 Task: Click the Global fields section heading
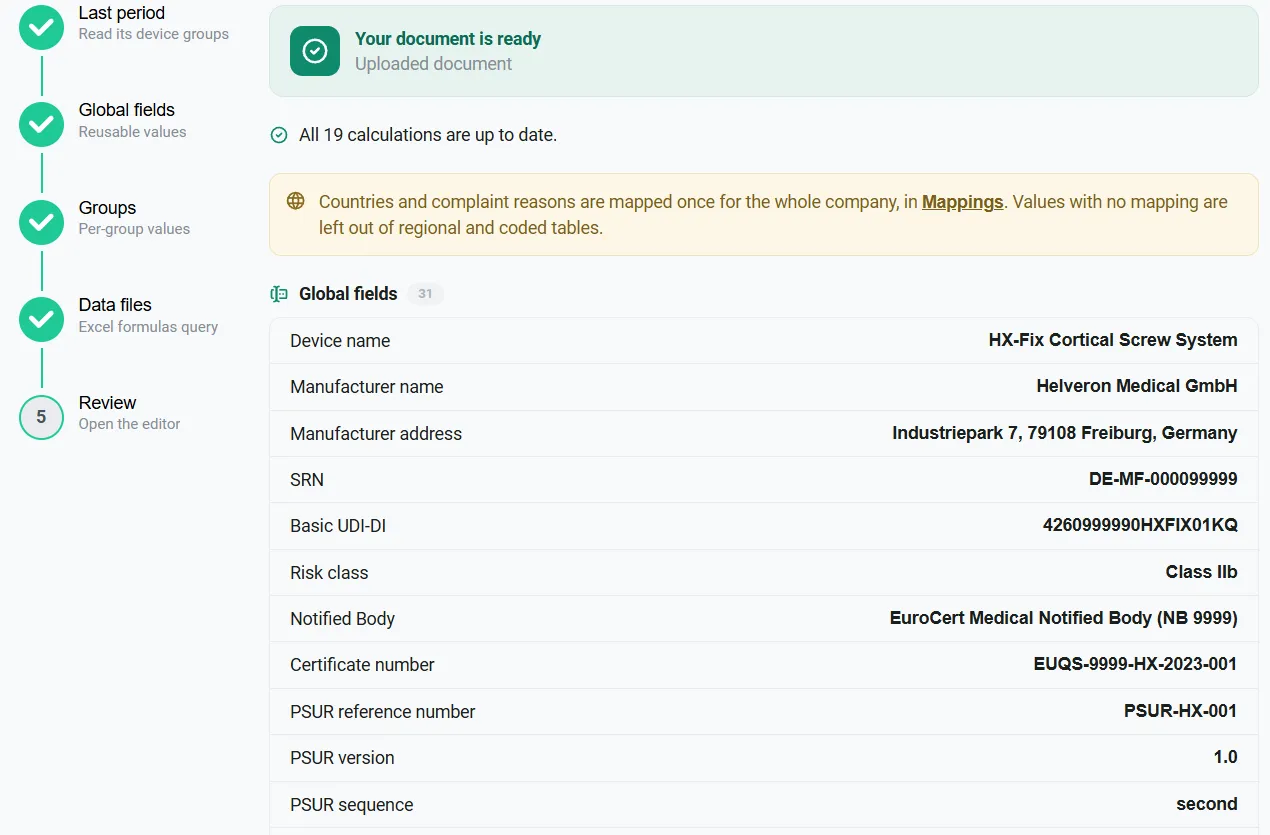tap(348, 294)
